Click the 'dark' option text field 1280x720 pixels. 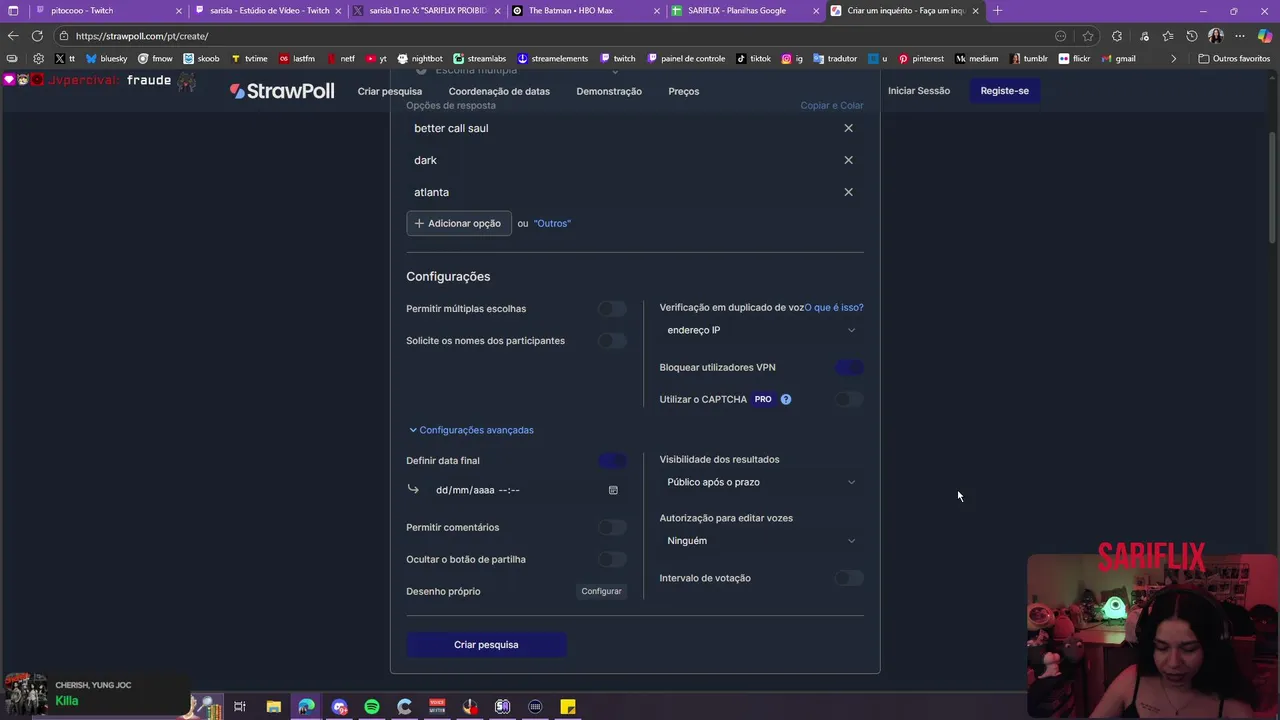(x=620, y=160)
